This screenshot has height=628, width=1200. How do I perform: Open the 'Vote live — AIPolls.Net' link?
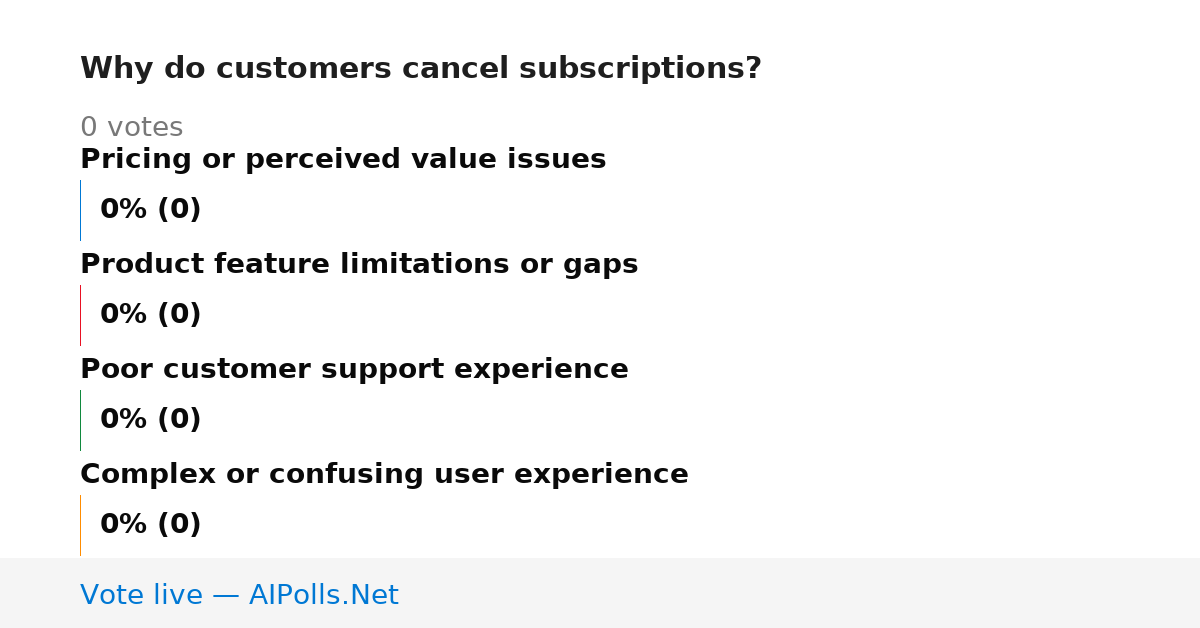coord(239,596)
